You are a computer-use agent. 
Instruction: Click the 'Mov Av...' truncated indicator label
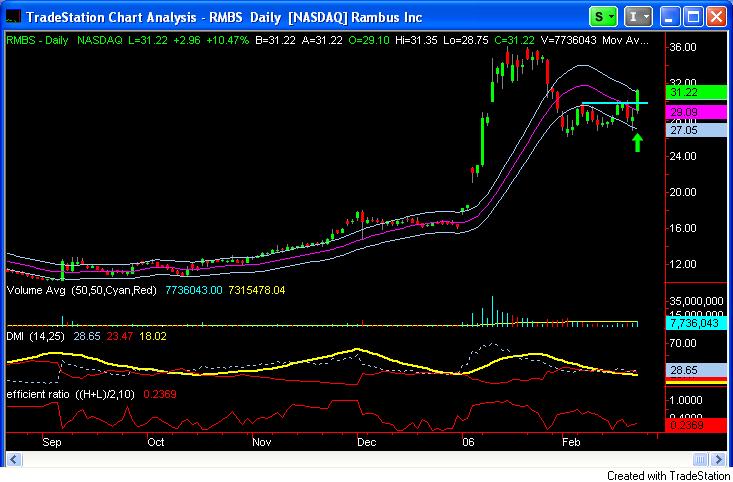(625, 40)
